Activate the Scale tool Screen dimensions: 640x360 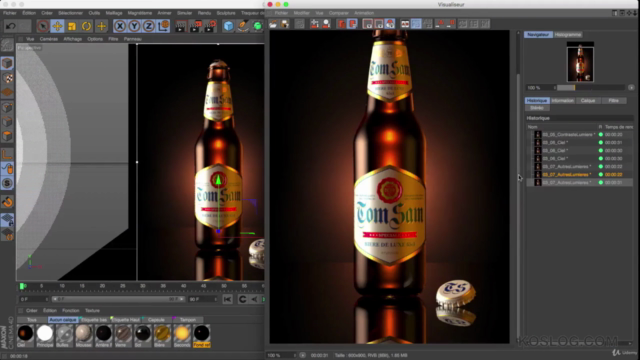pos(72,26)
